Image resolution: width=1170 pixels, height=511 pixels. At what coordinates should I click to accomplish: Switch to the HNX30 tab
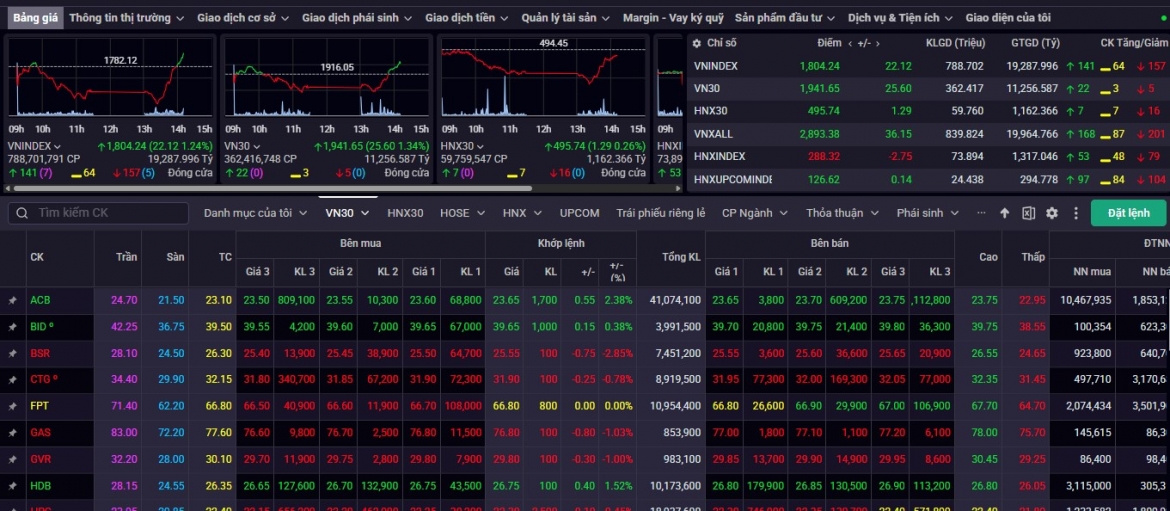[405, 213]
